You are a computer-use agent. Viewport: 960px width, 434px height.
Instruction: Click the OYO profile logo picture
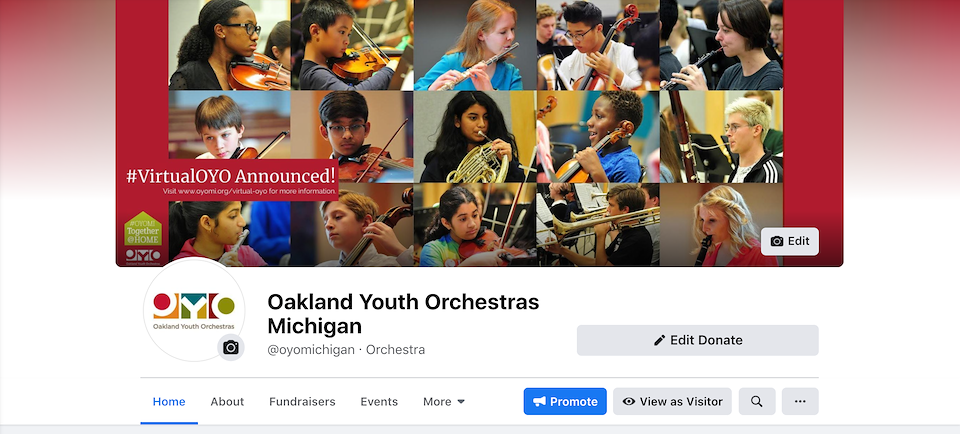point(193,310)
